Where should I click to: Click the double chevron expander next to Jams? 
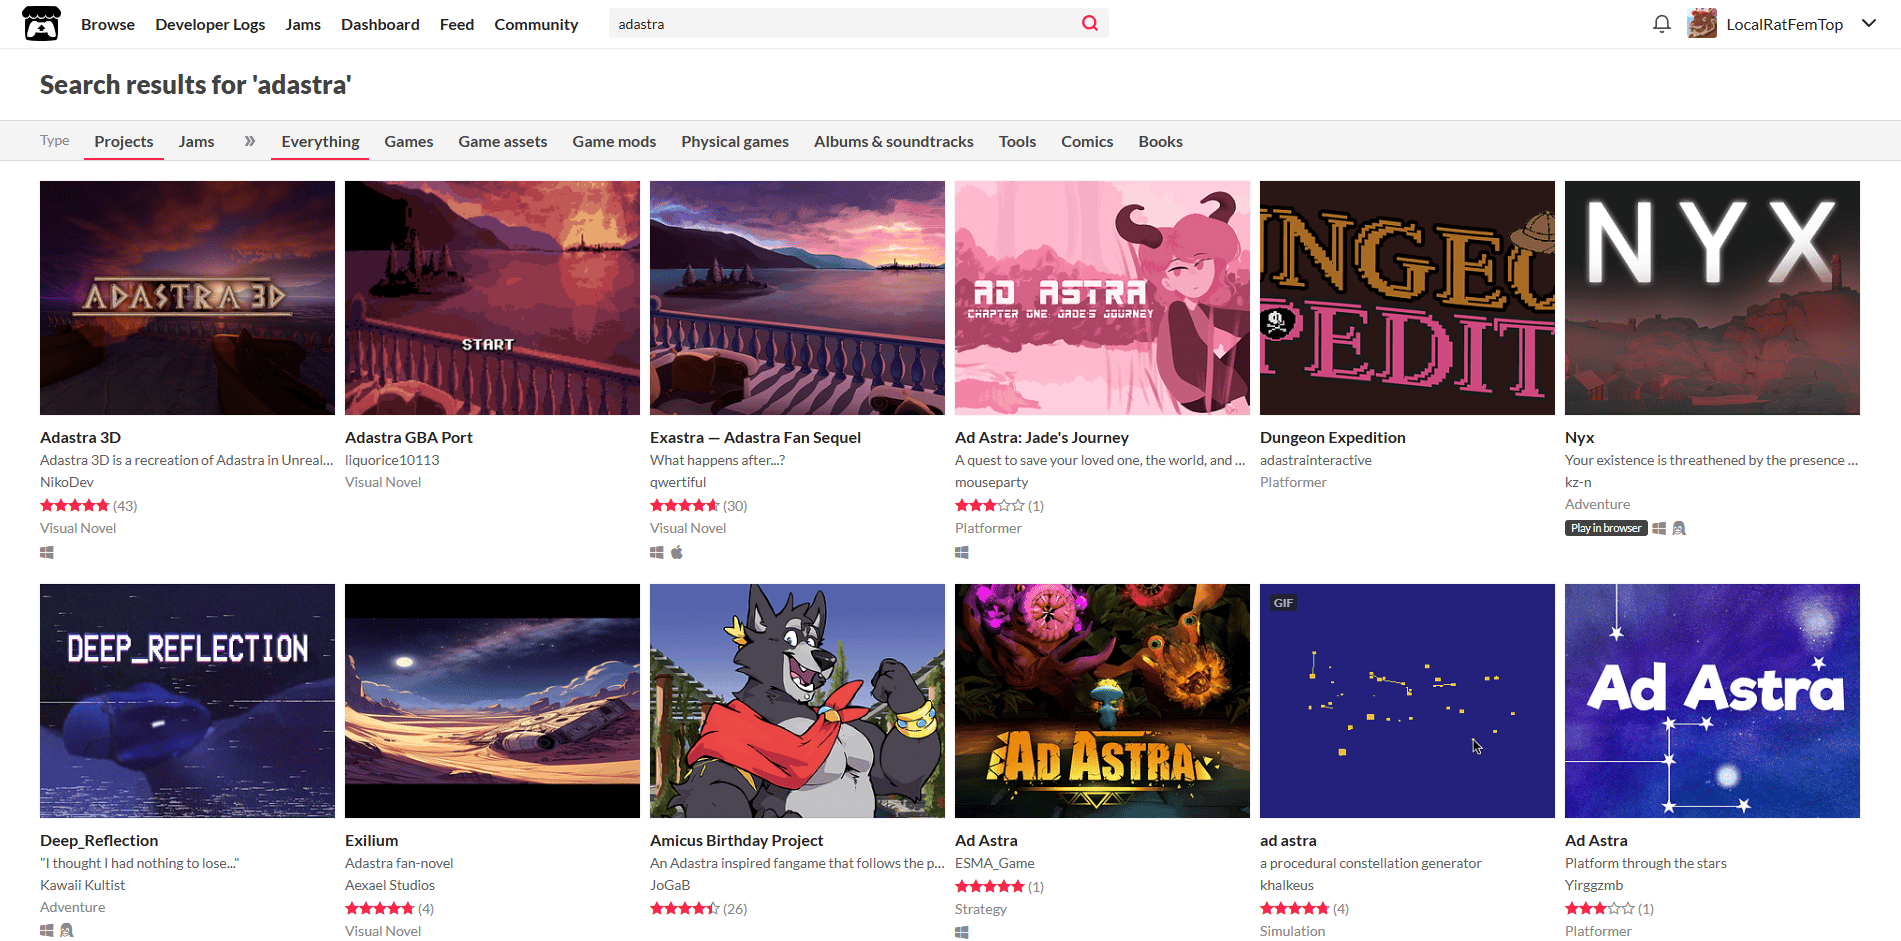pos(250,141)
